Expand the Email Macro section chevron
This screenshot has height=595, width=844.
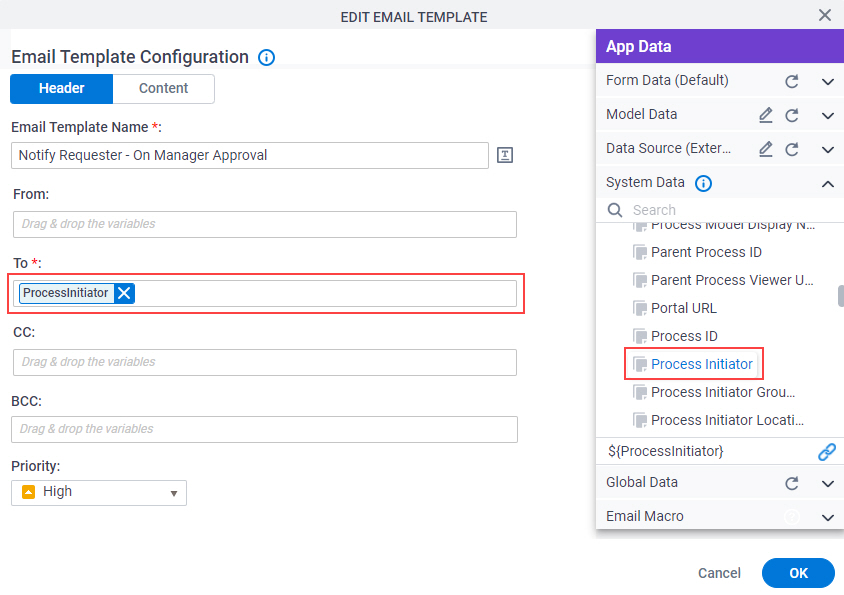(x=828, y=518)
